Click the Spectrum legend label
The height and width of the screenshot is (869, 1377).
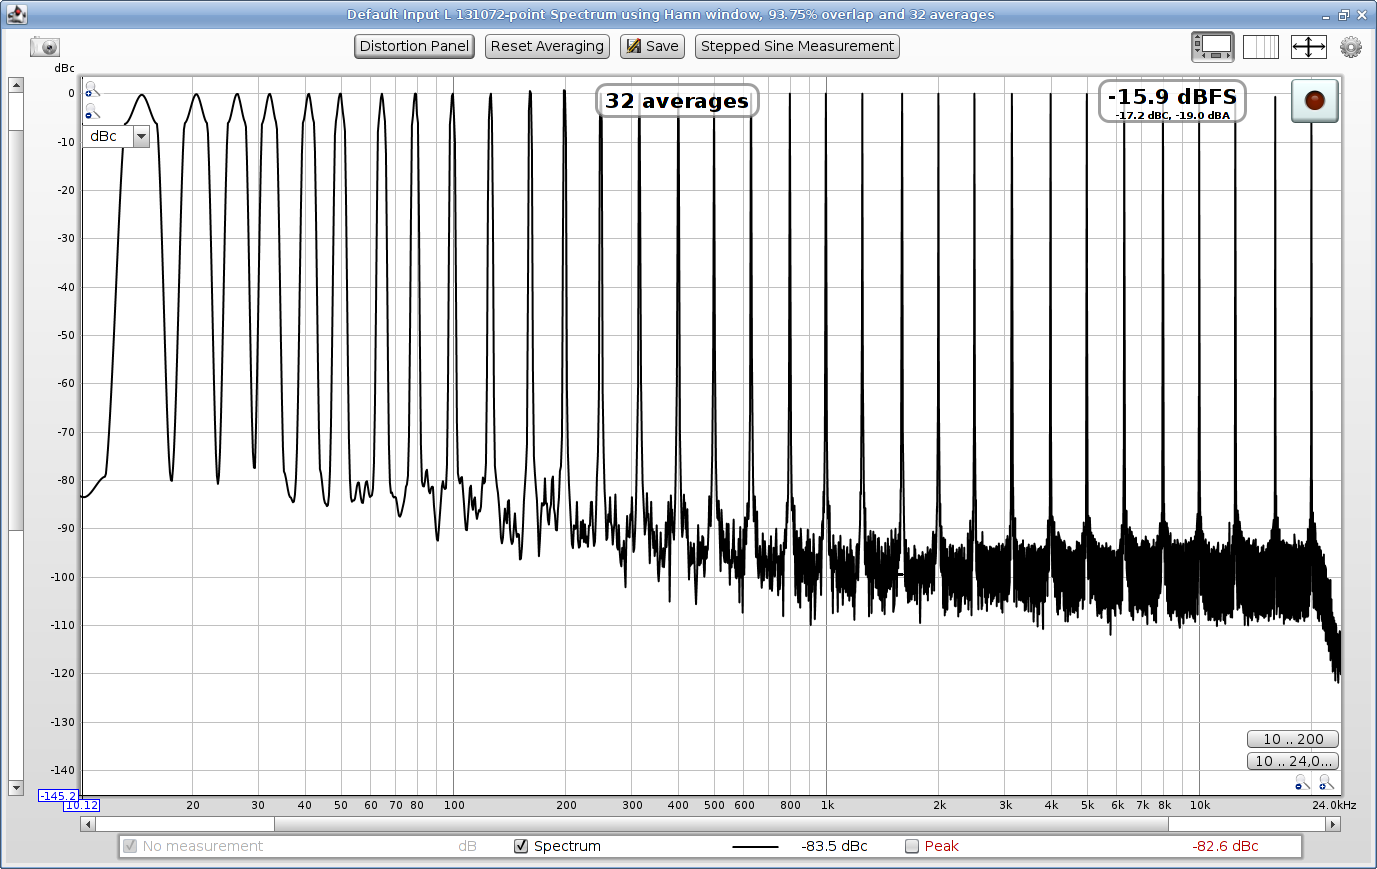coord(567,846)
